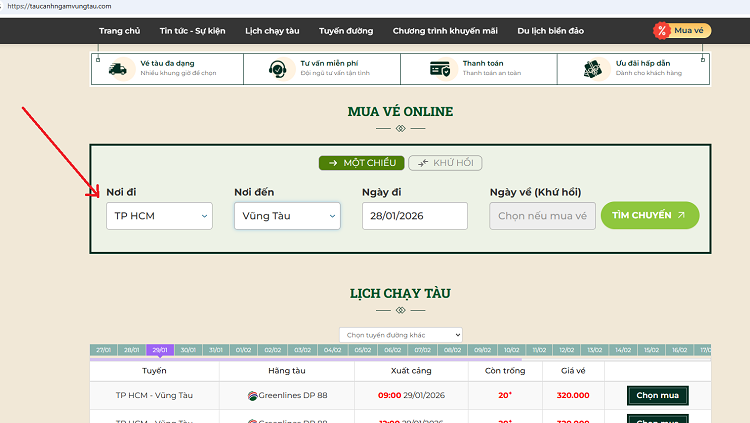The height and width of the screenshot is (423, 750).
Task: Select the 29/01 date in schedule strip
Action: 159,350
